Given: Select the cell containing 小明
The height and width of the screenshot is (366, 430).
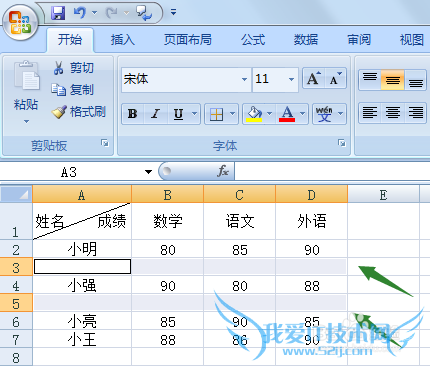Looking at the screenshot, I should click(x=82, y=249).
